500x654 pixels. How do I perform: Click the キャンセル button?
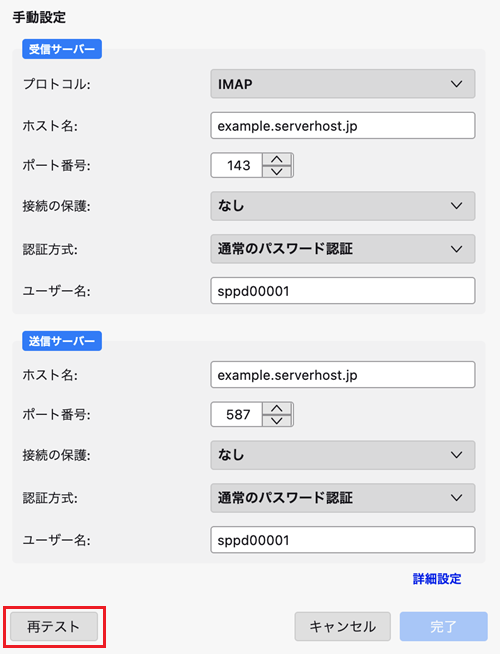click(342, 626)
